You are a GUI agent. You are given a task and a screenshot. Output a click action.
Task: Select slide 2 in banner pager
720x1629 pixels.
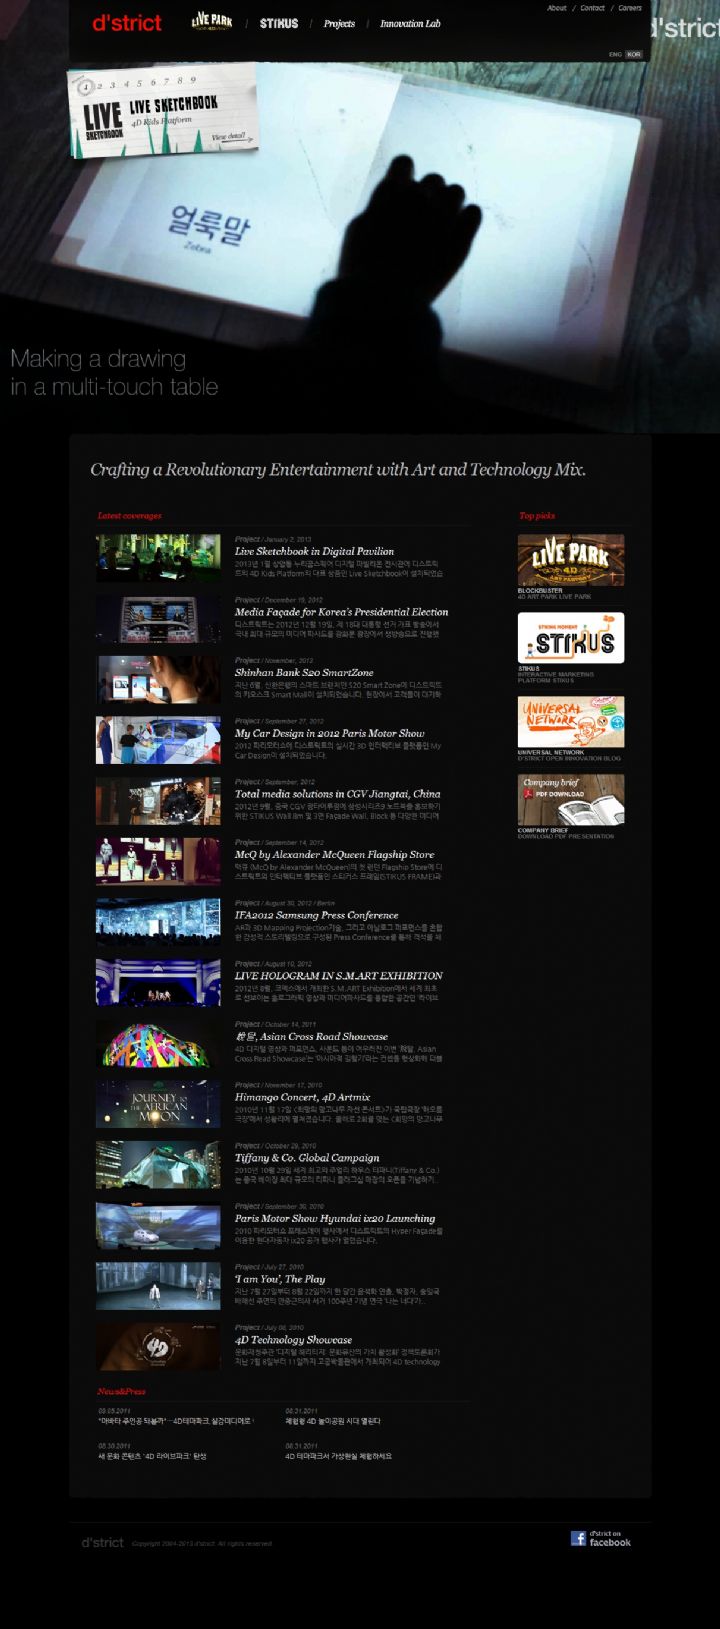[102, 85]
